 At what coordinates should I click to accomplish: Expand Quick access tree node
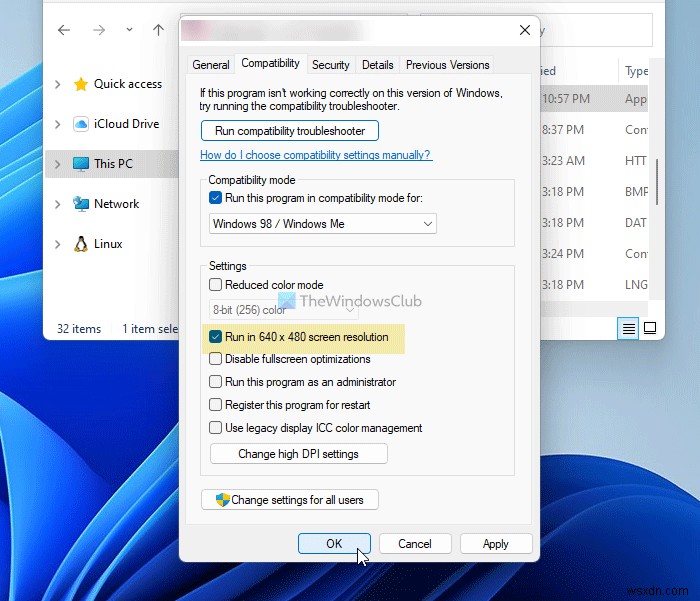[x=58, y=84]
